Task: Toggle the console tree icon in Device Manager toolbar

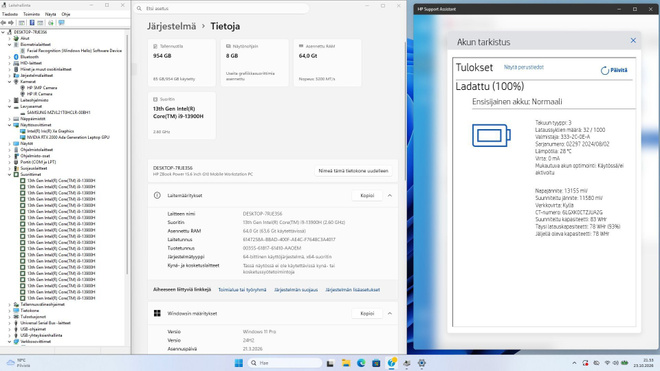Action: tap(22, 23)
